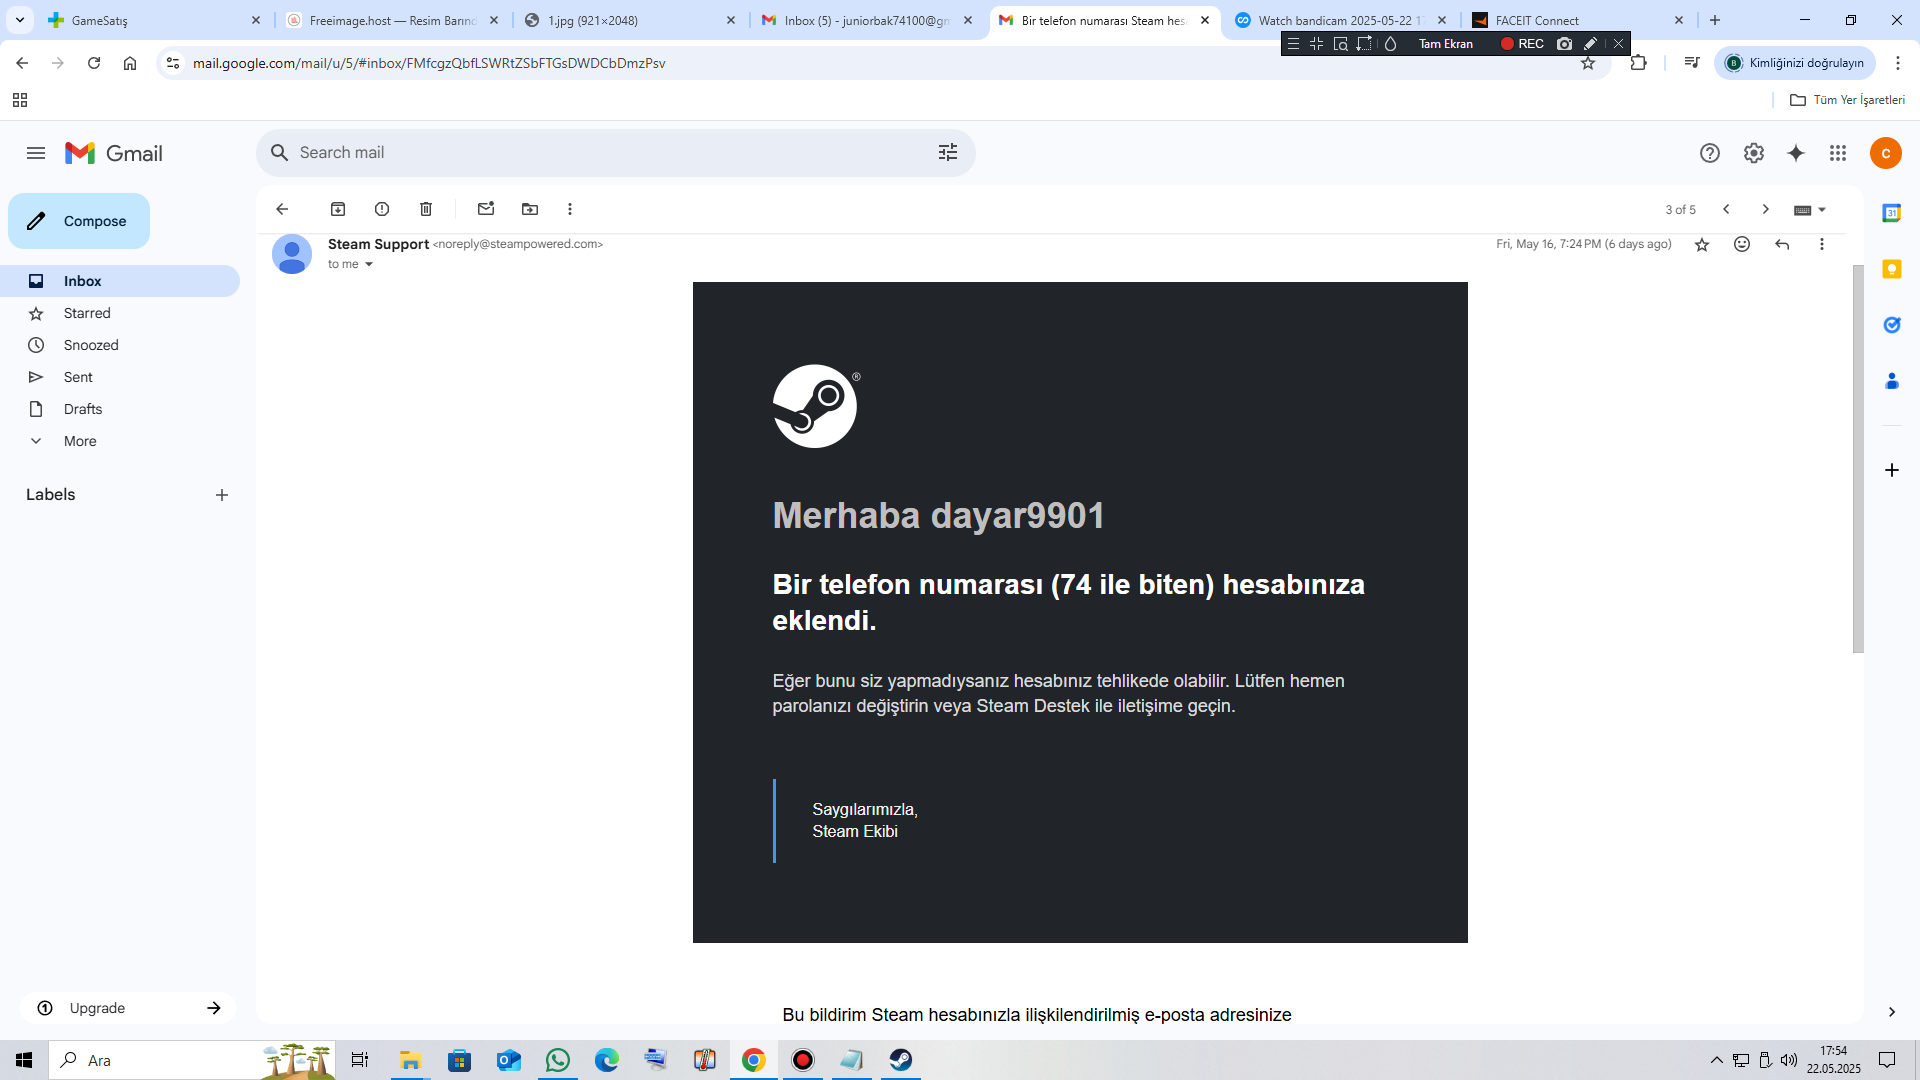Bookmark this page with the star icon

[1588, 63]
